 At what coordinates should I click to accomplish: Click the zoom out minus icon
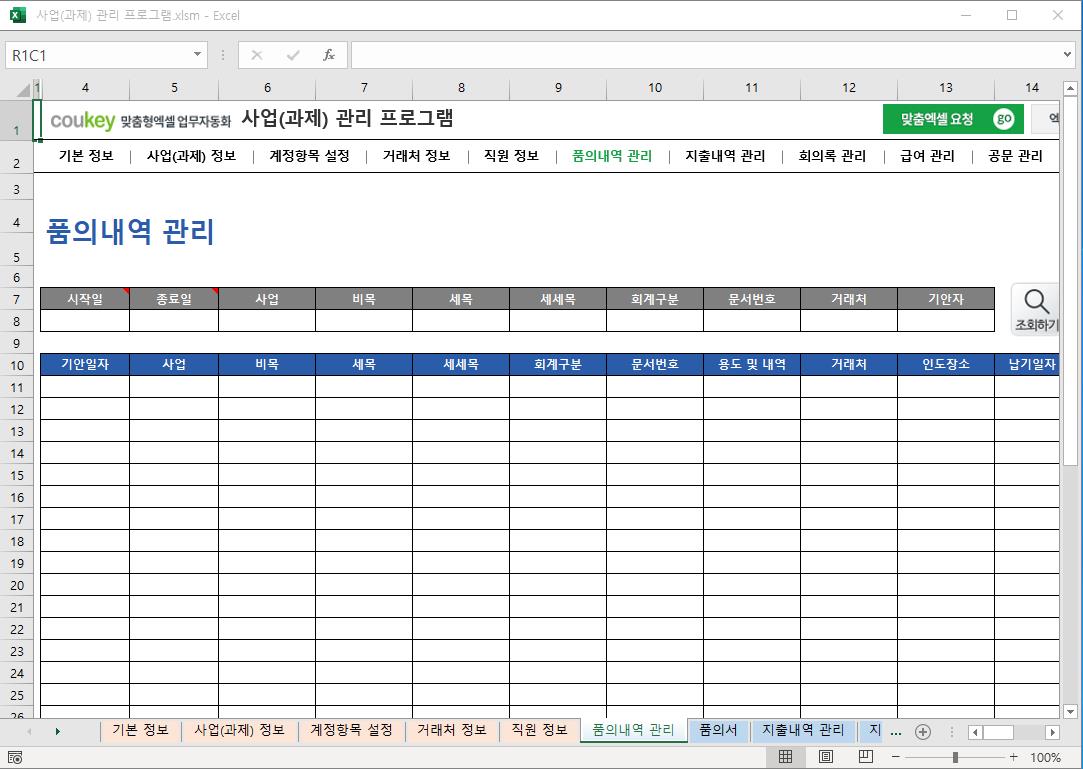pos(896,757)
